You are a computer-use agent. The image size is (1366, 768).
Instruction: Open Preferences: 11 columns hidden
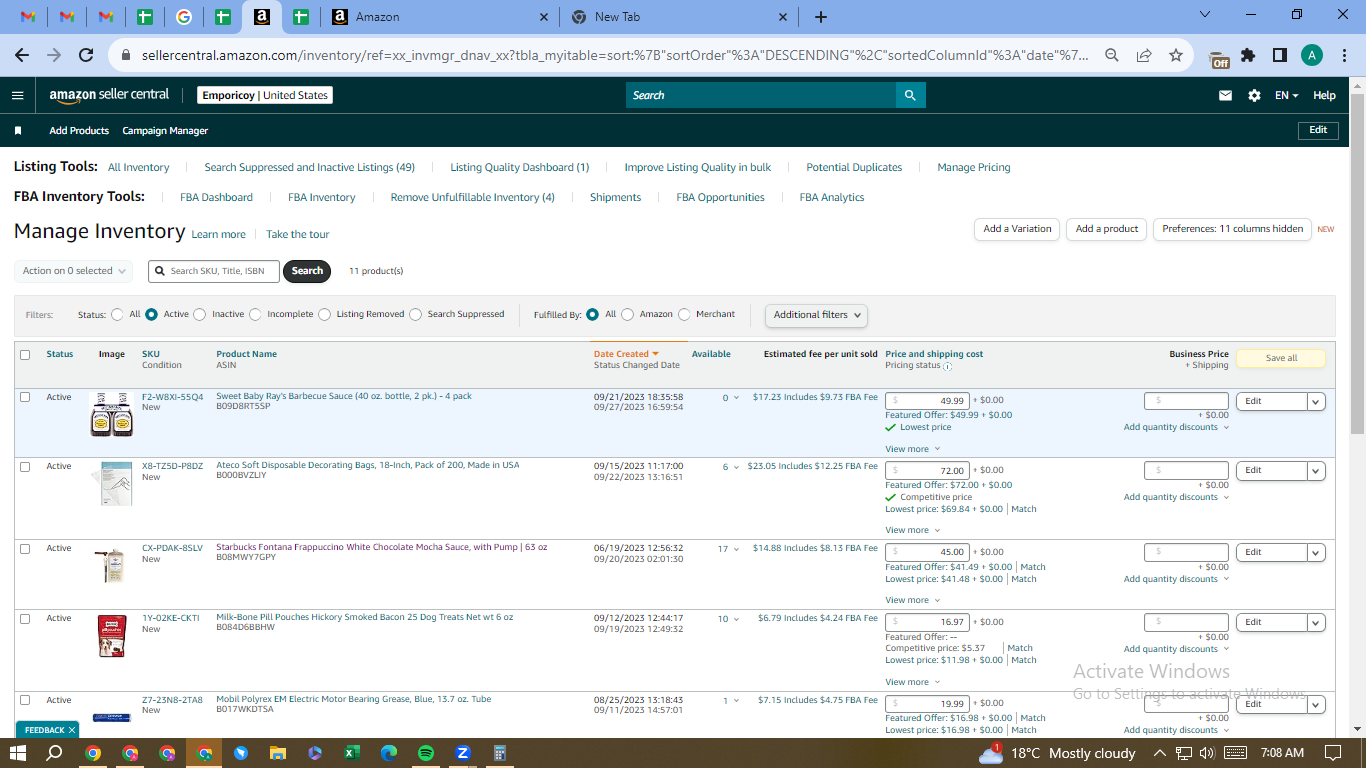pos(1233,229)
